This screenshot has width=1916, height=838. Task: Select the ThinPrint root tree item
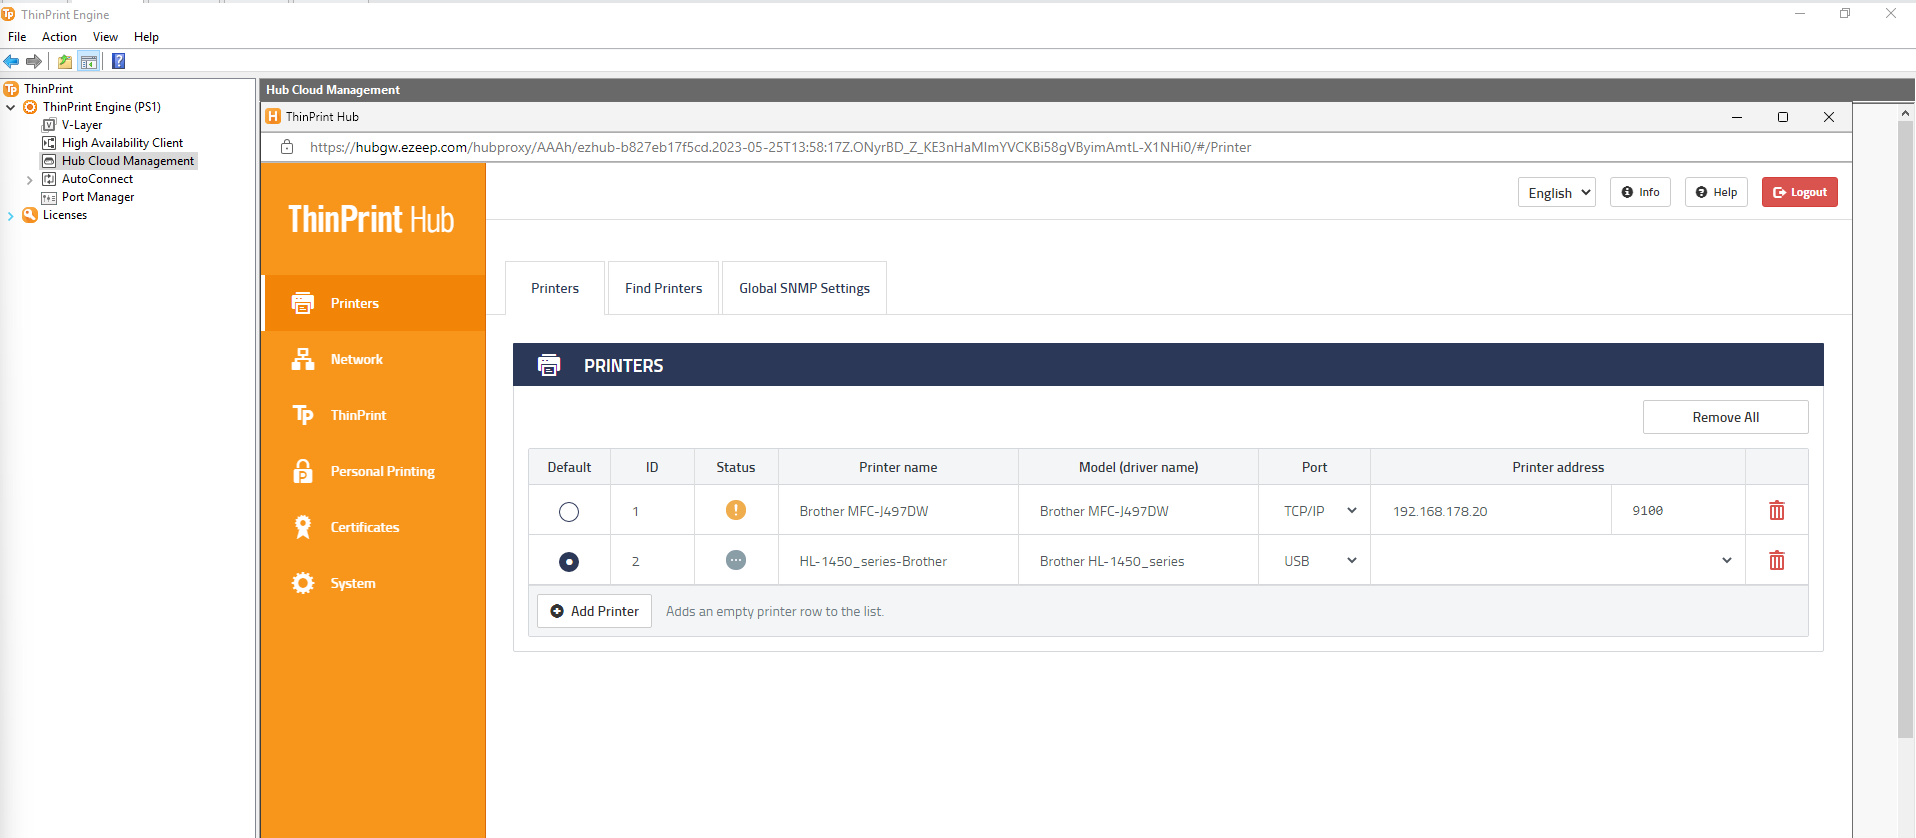[x=48, y=89]
